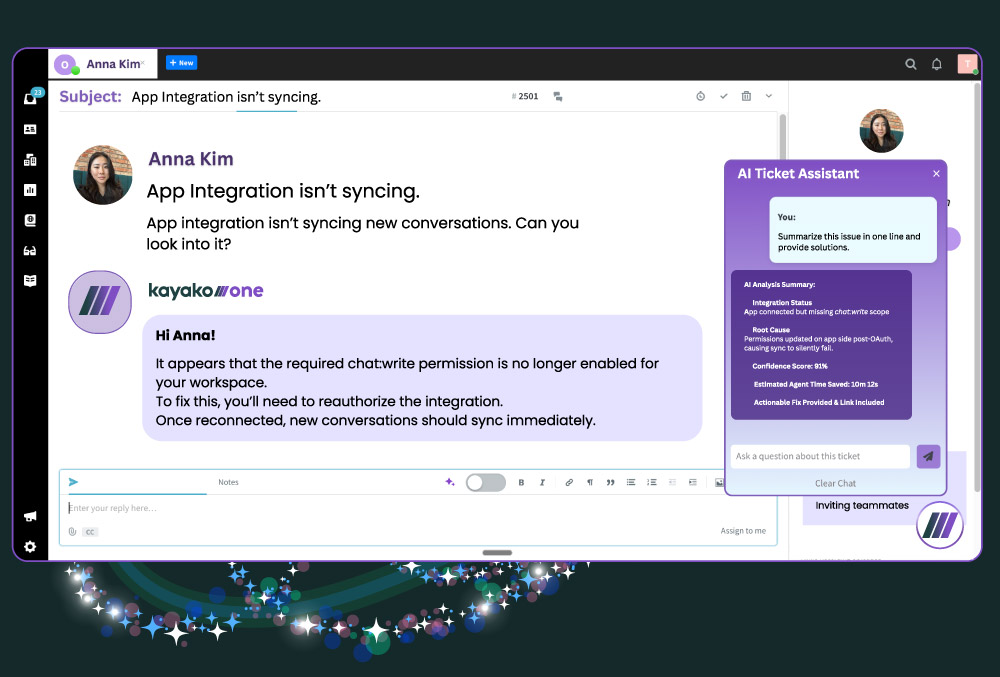Insert a bulleted list in the reply
Image resolution: width=1000 pixels, height=677 pixels.
point(631,483)
